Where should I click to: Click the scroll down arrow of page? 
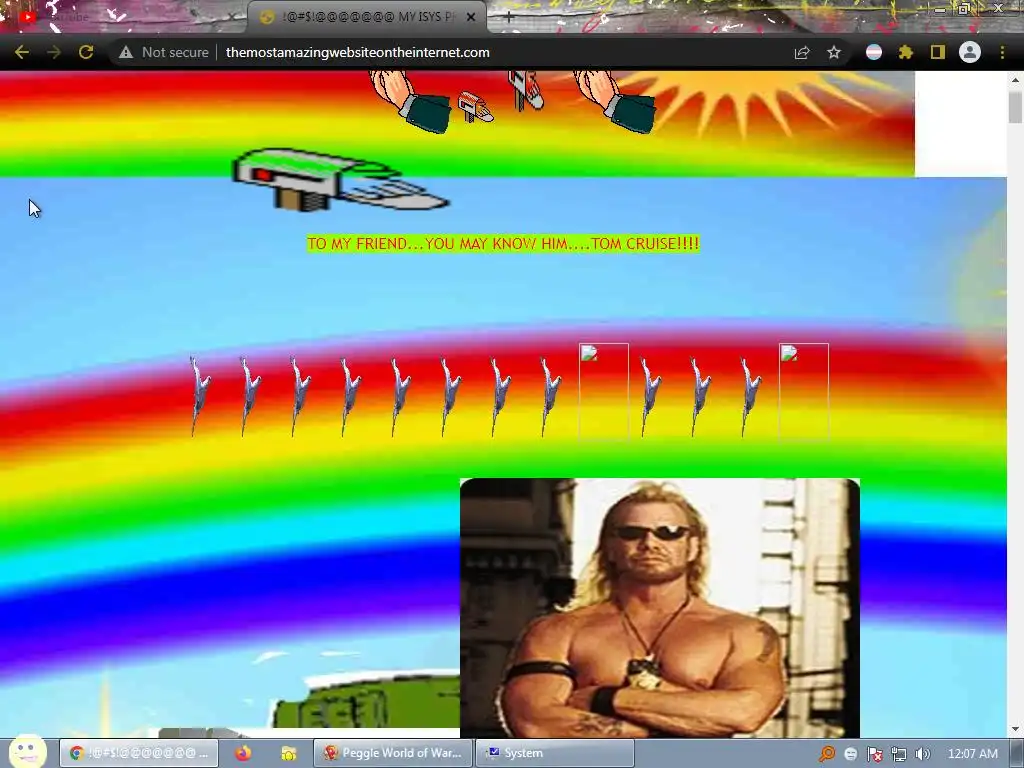(x=1015, y=729)
